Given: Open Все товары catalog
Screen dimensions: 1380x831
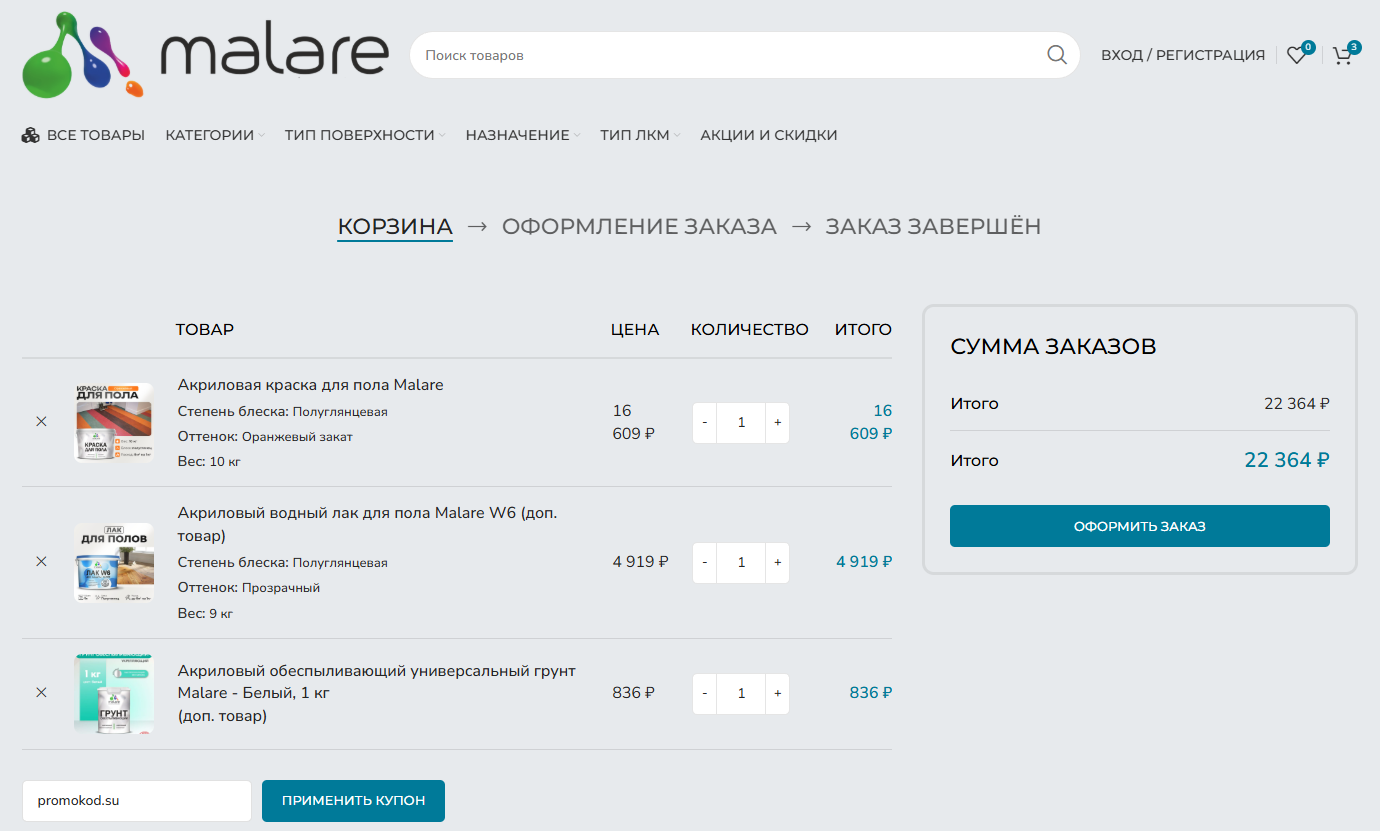Looking at the screenshot, I should (83, 135).
